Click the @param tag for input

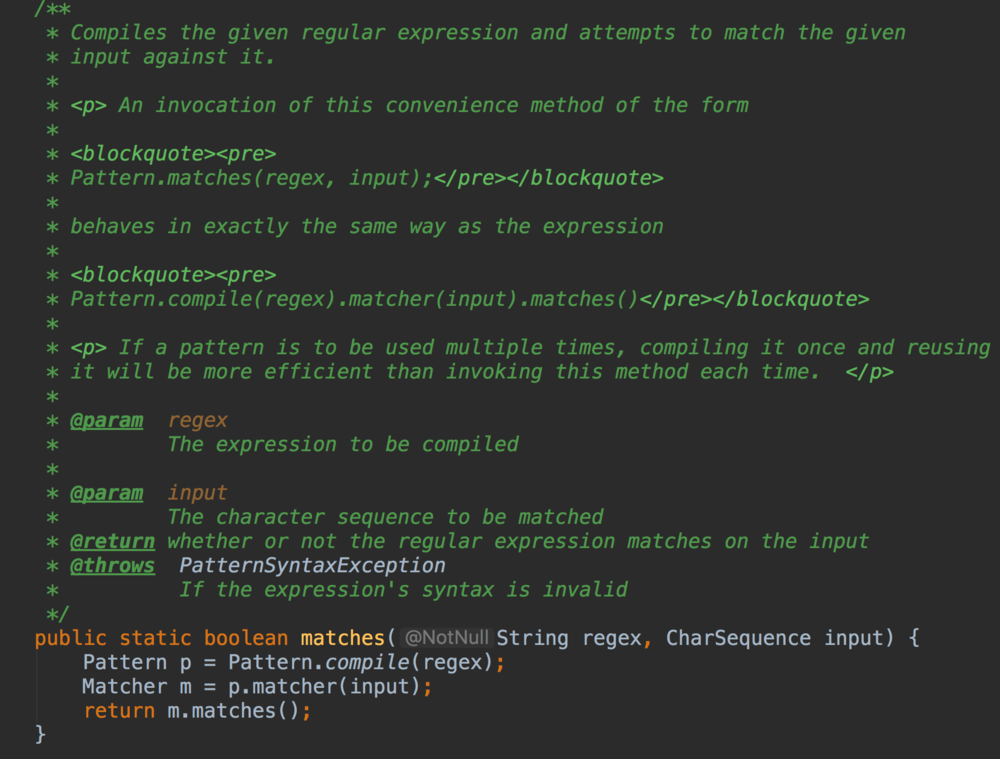point(106,493)
